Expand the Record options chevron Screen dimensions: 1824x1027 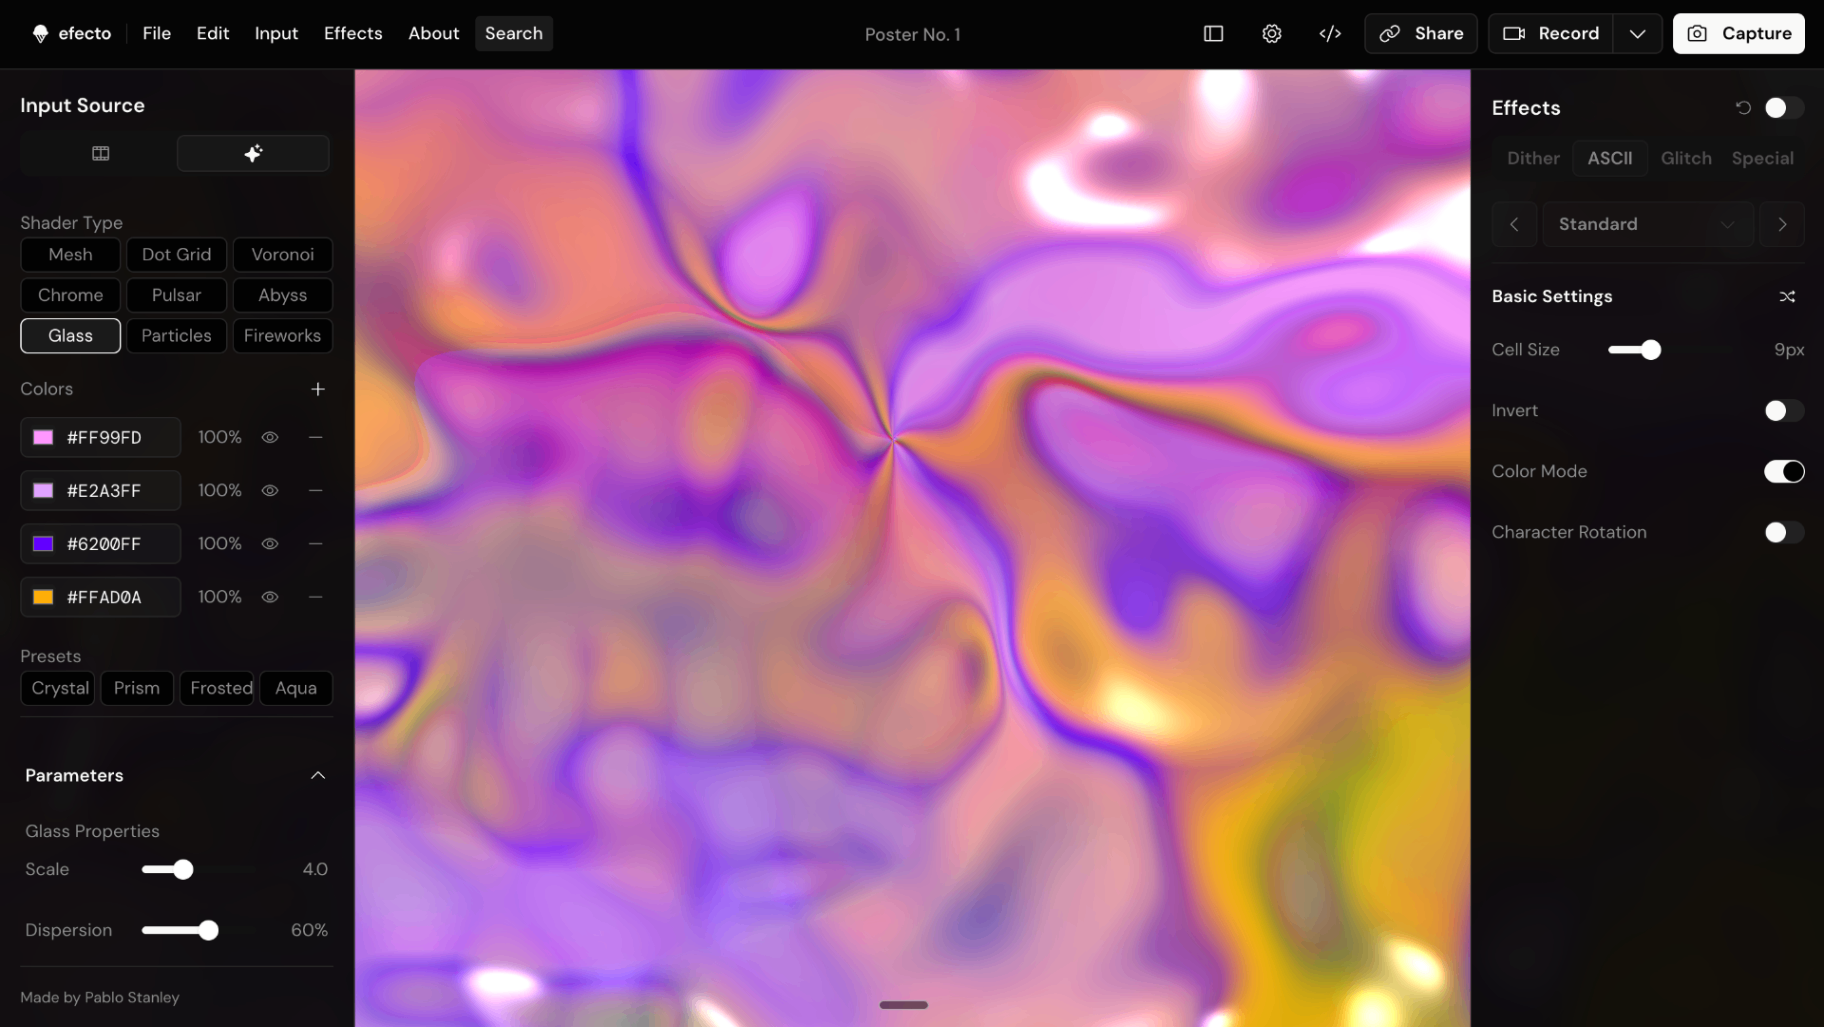[1637, 33]
